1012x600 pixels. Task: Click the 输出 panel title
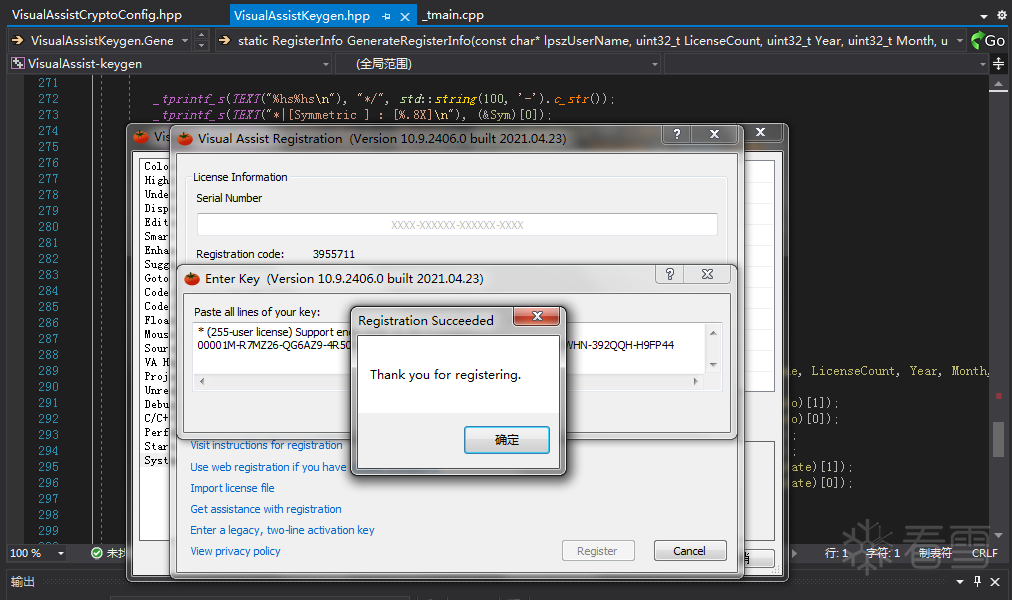click(x=23, y=581)
